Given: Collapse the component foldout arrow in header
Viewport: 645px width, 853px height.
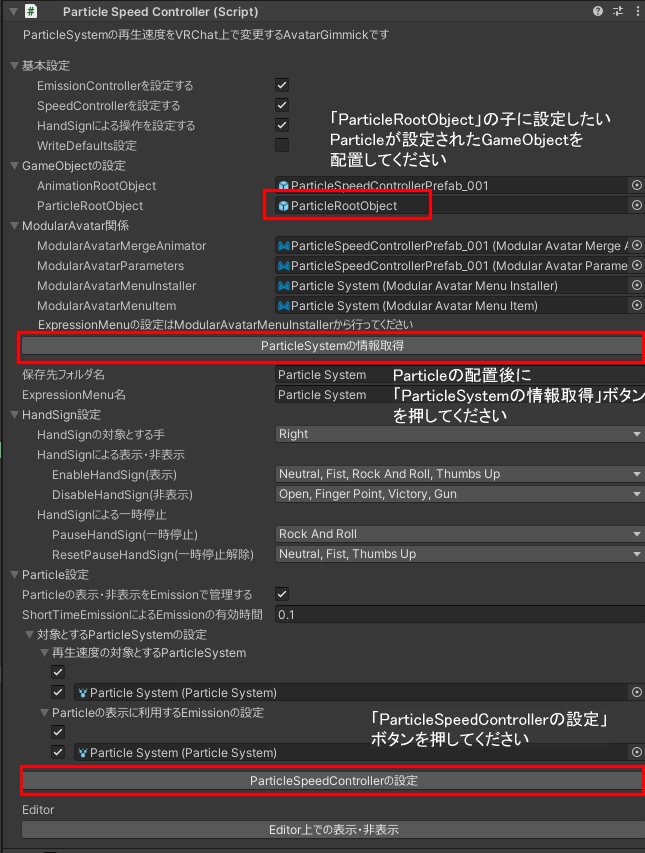Looking at the screenshot, I should click(x=14, y=11).
